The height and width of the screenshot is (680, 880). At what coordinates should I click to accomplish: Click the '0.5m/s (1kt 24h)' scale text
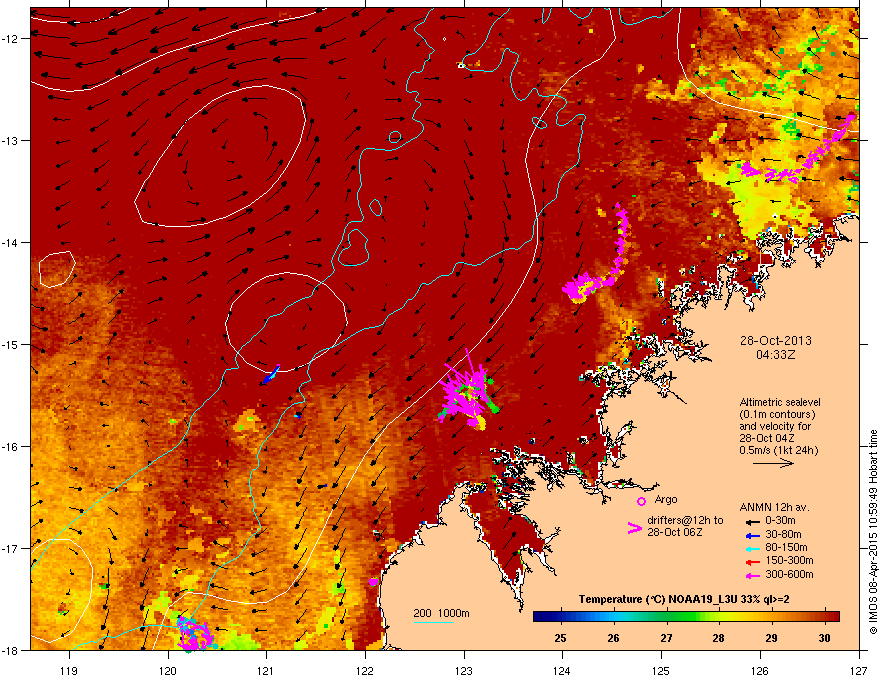(778, 450)
